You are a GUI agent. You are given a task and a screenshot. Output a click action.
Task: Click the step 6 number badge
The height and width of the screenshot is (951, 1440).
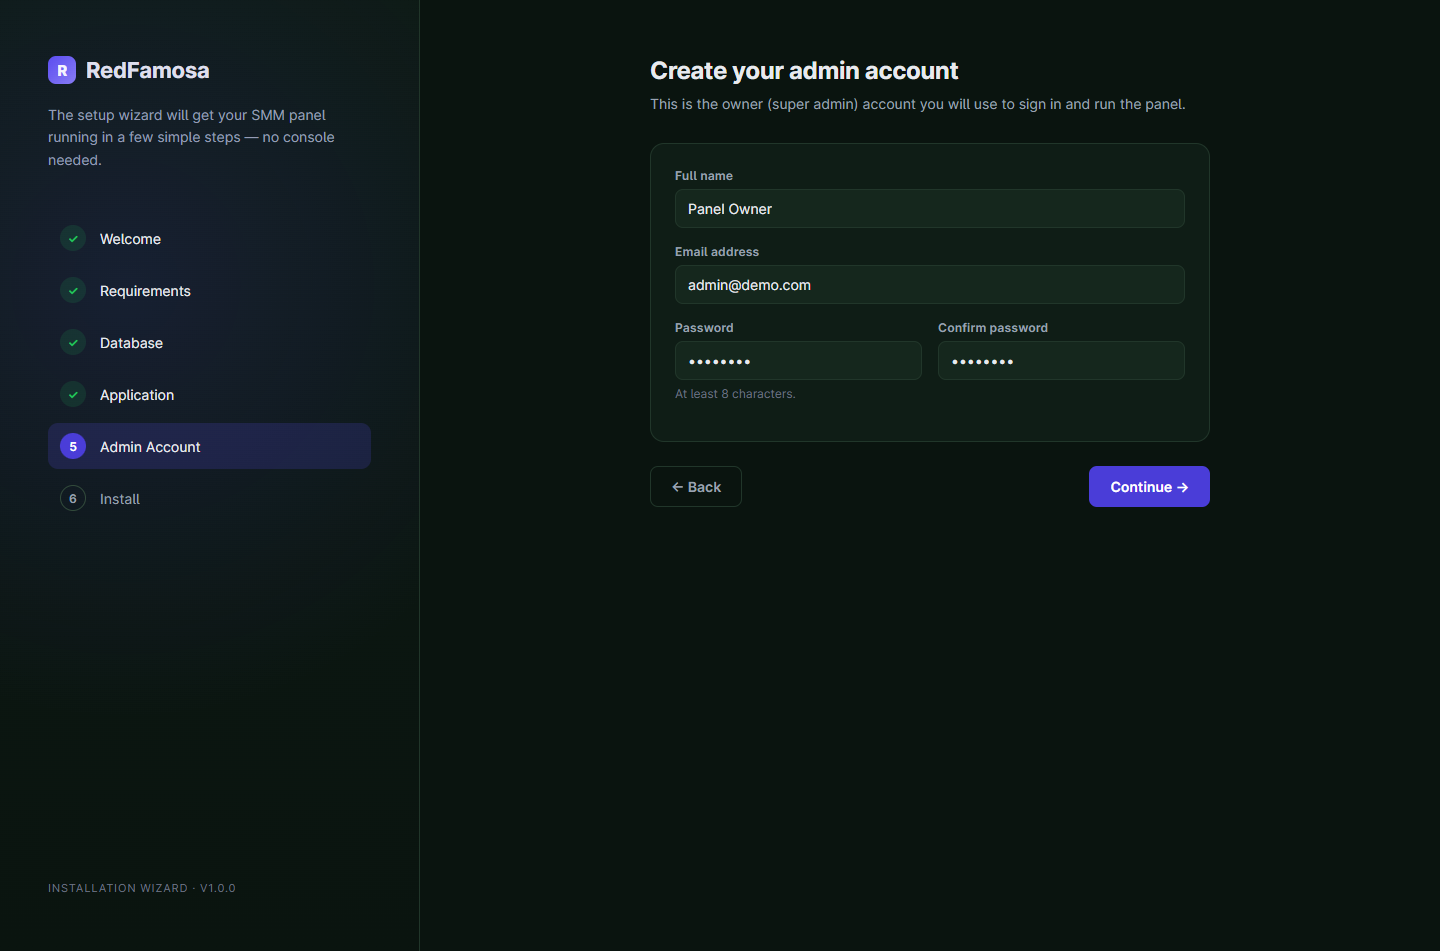73,498
